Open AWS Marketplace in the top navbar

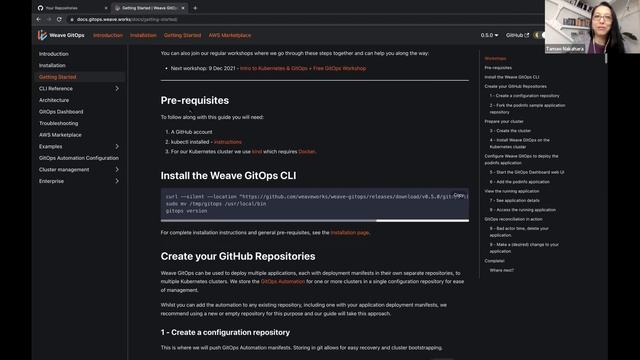point(230,36)
